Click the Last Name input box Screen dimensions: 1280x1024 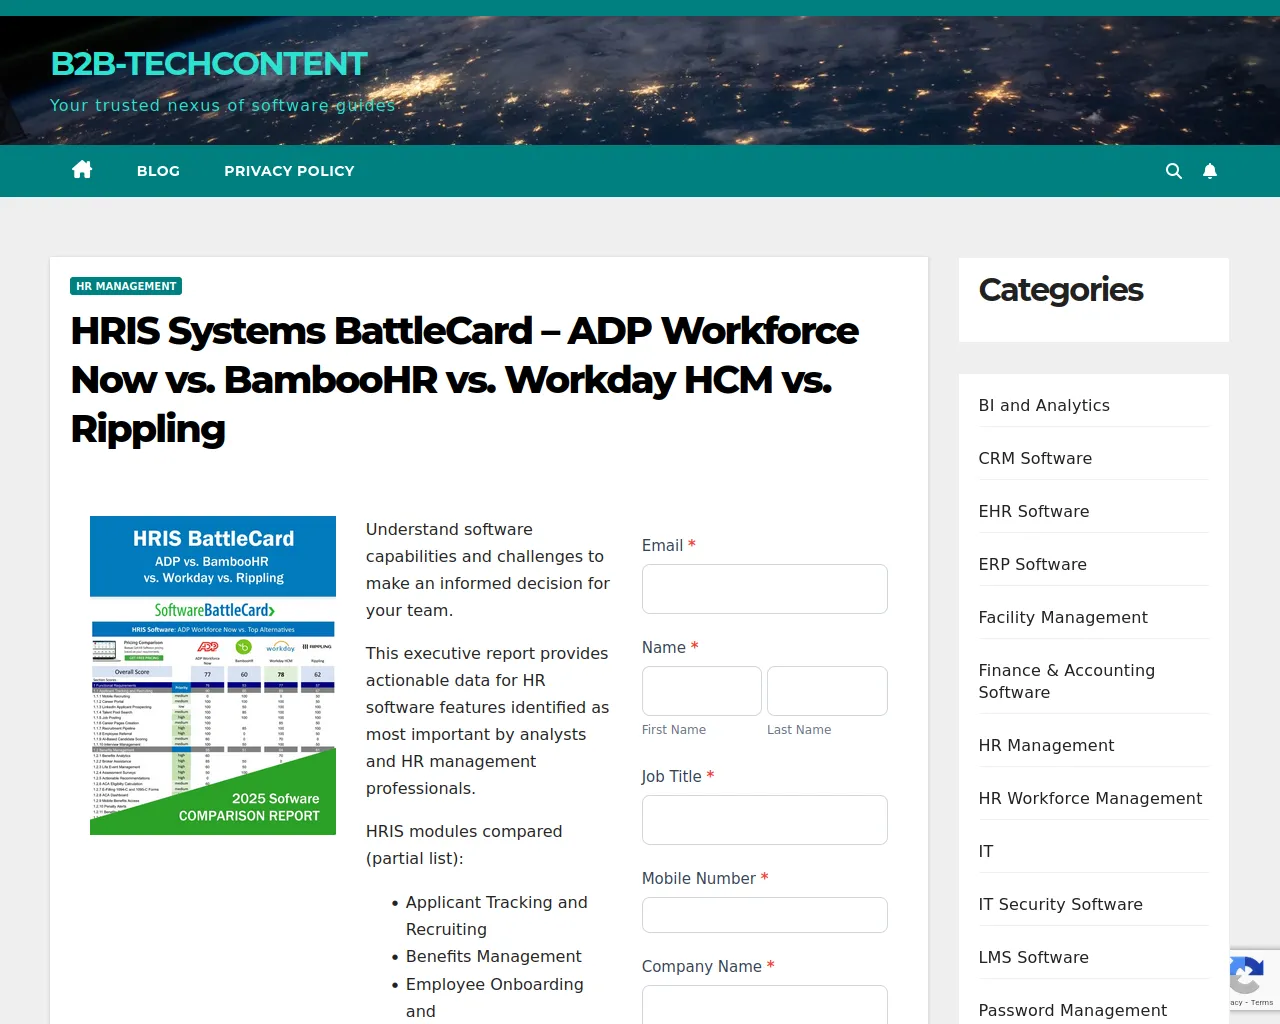coord(827,691)
